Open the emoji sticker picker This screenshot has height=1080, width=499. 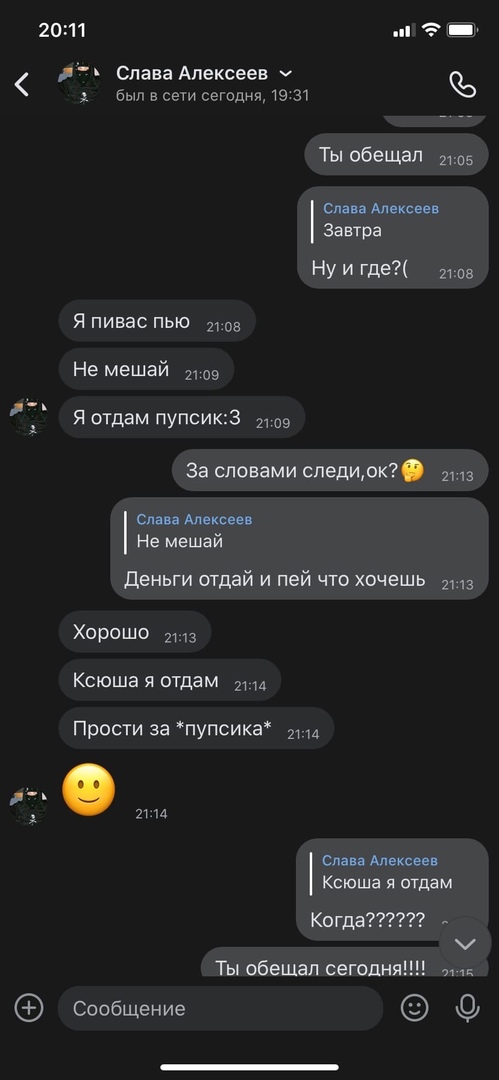coord(414,1008)
